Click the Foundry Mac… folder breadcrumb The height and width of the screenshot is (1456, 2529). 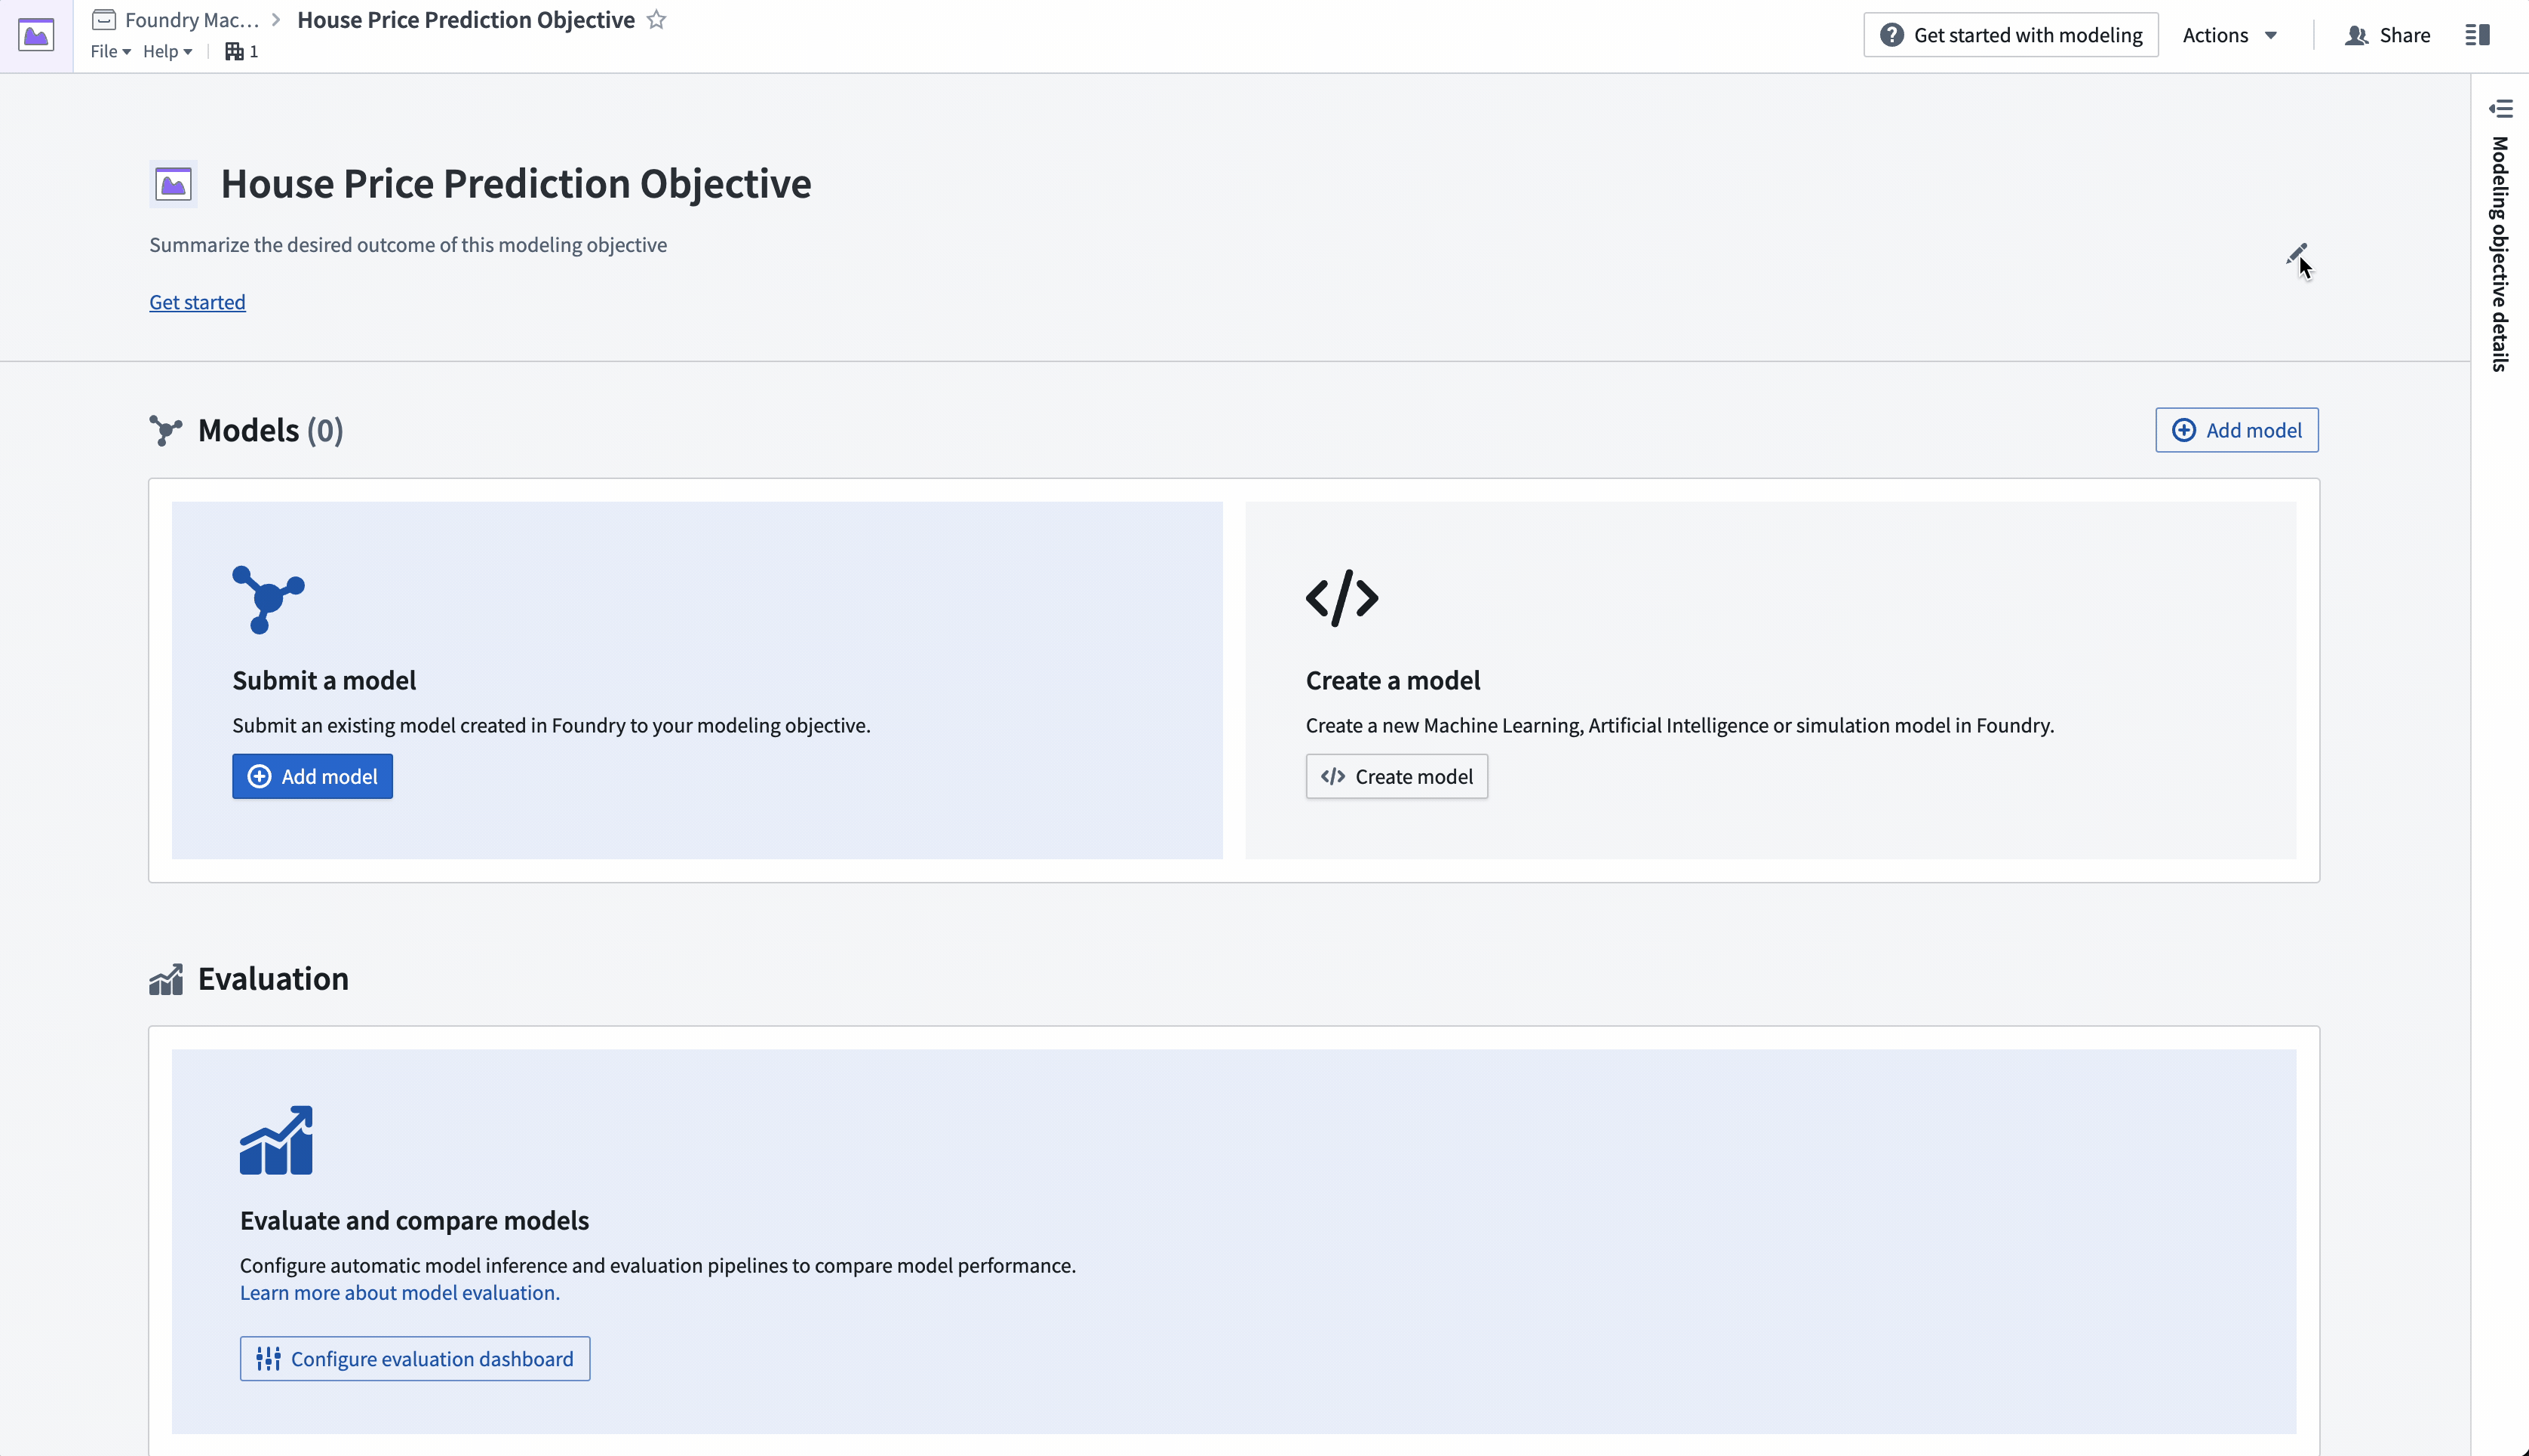click(x=175, y=20)
